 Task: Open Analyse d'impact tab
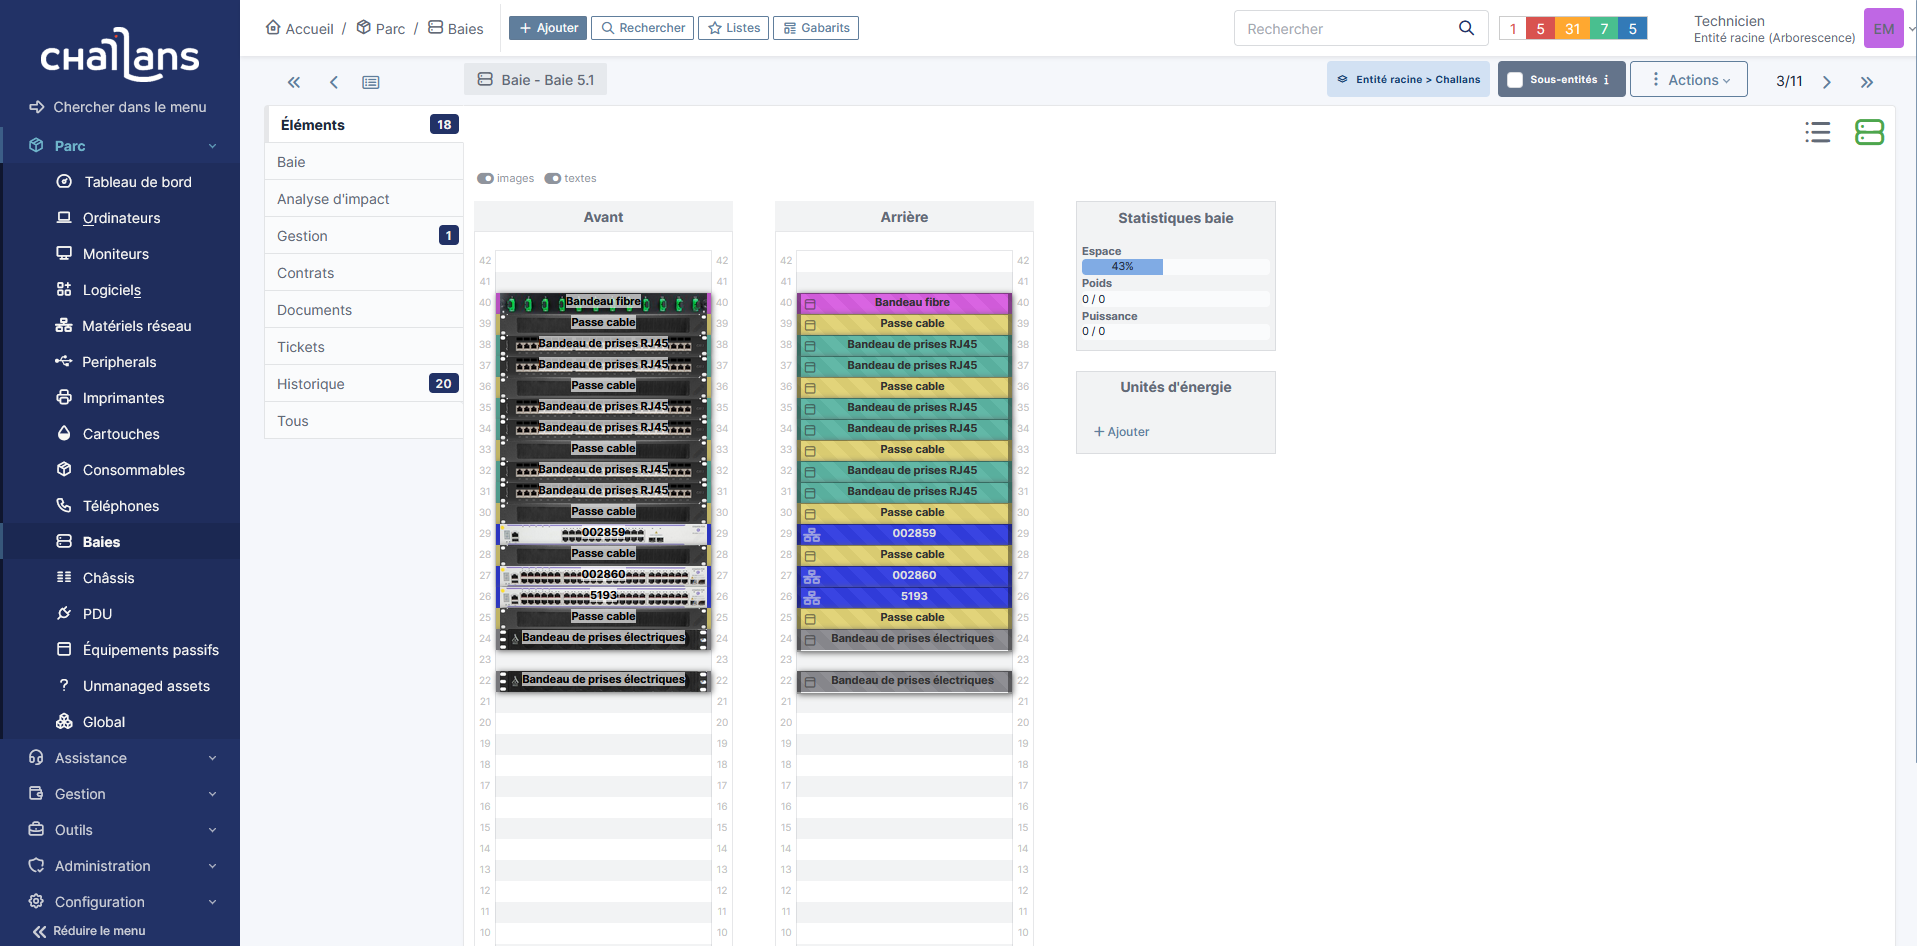[333, 199]
